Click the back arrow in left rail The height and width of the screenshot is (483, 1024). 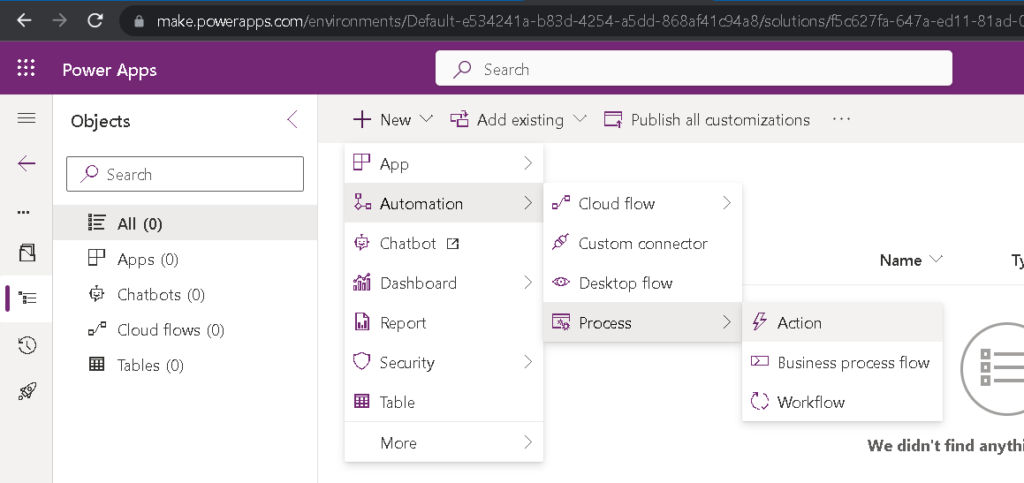(26, 163)
